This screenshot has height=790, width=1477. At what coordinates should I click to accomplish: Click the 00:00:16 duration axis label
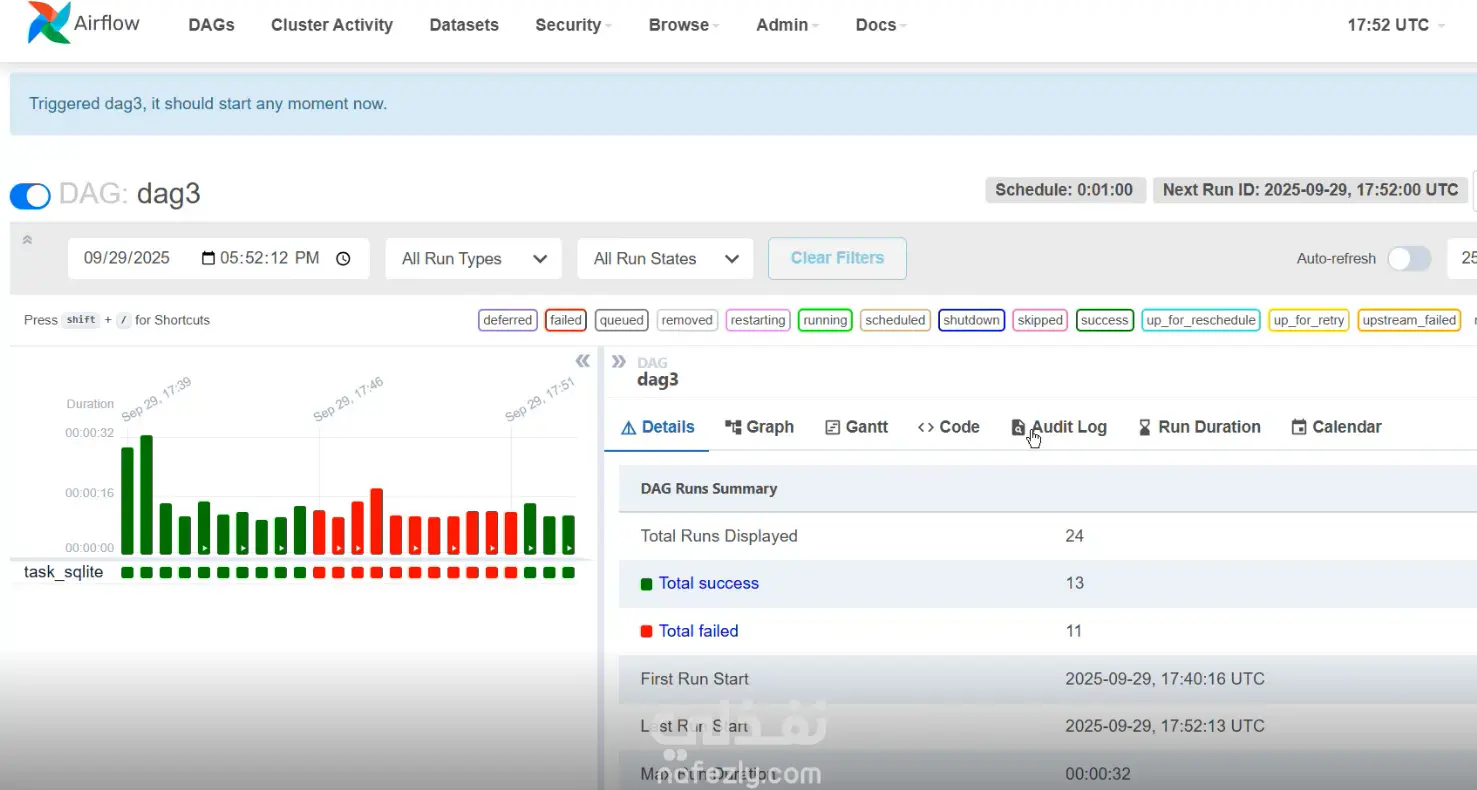click(90, 493)
